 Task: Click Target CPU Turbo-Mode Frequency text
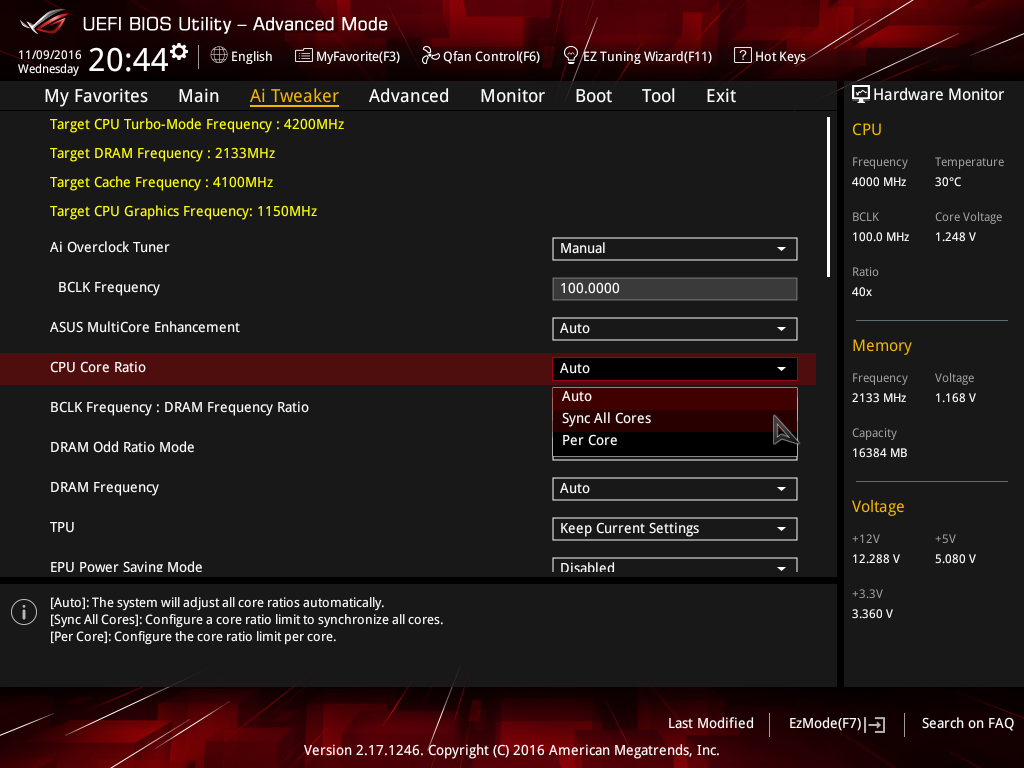[197, 124]
